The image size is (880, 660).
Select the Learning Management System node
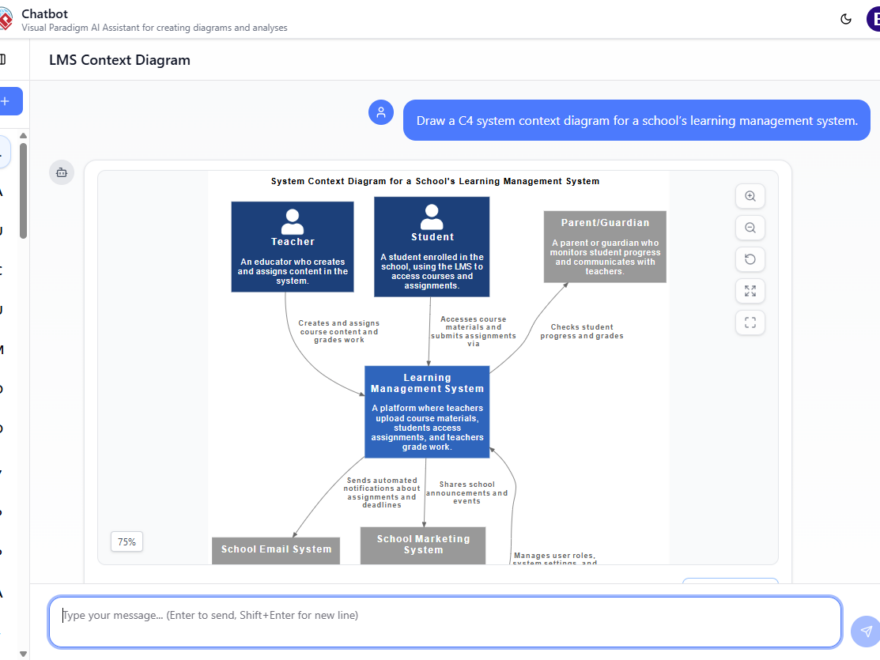pos(426,410)
